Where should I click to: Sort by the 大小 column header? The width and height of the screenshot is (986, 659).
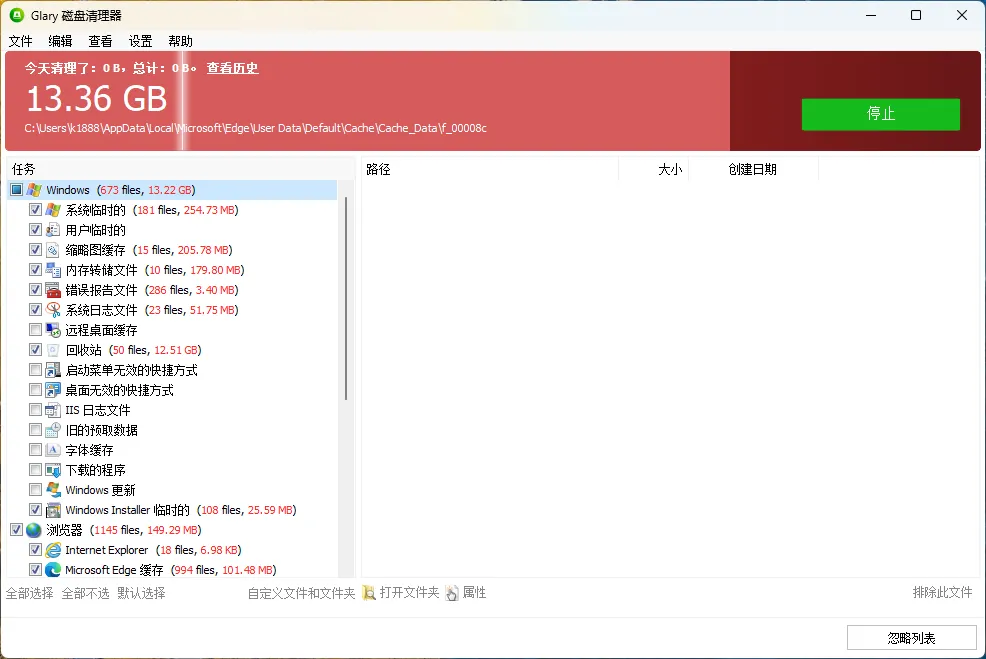(x=654, y=170)
